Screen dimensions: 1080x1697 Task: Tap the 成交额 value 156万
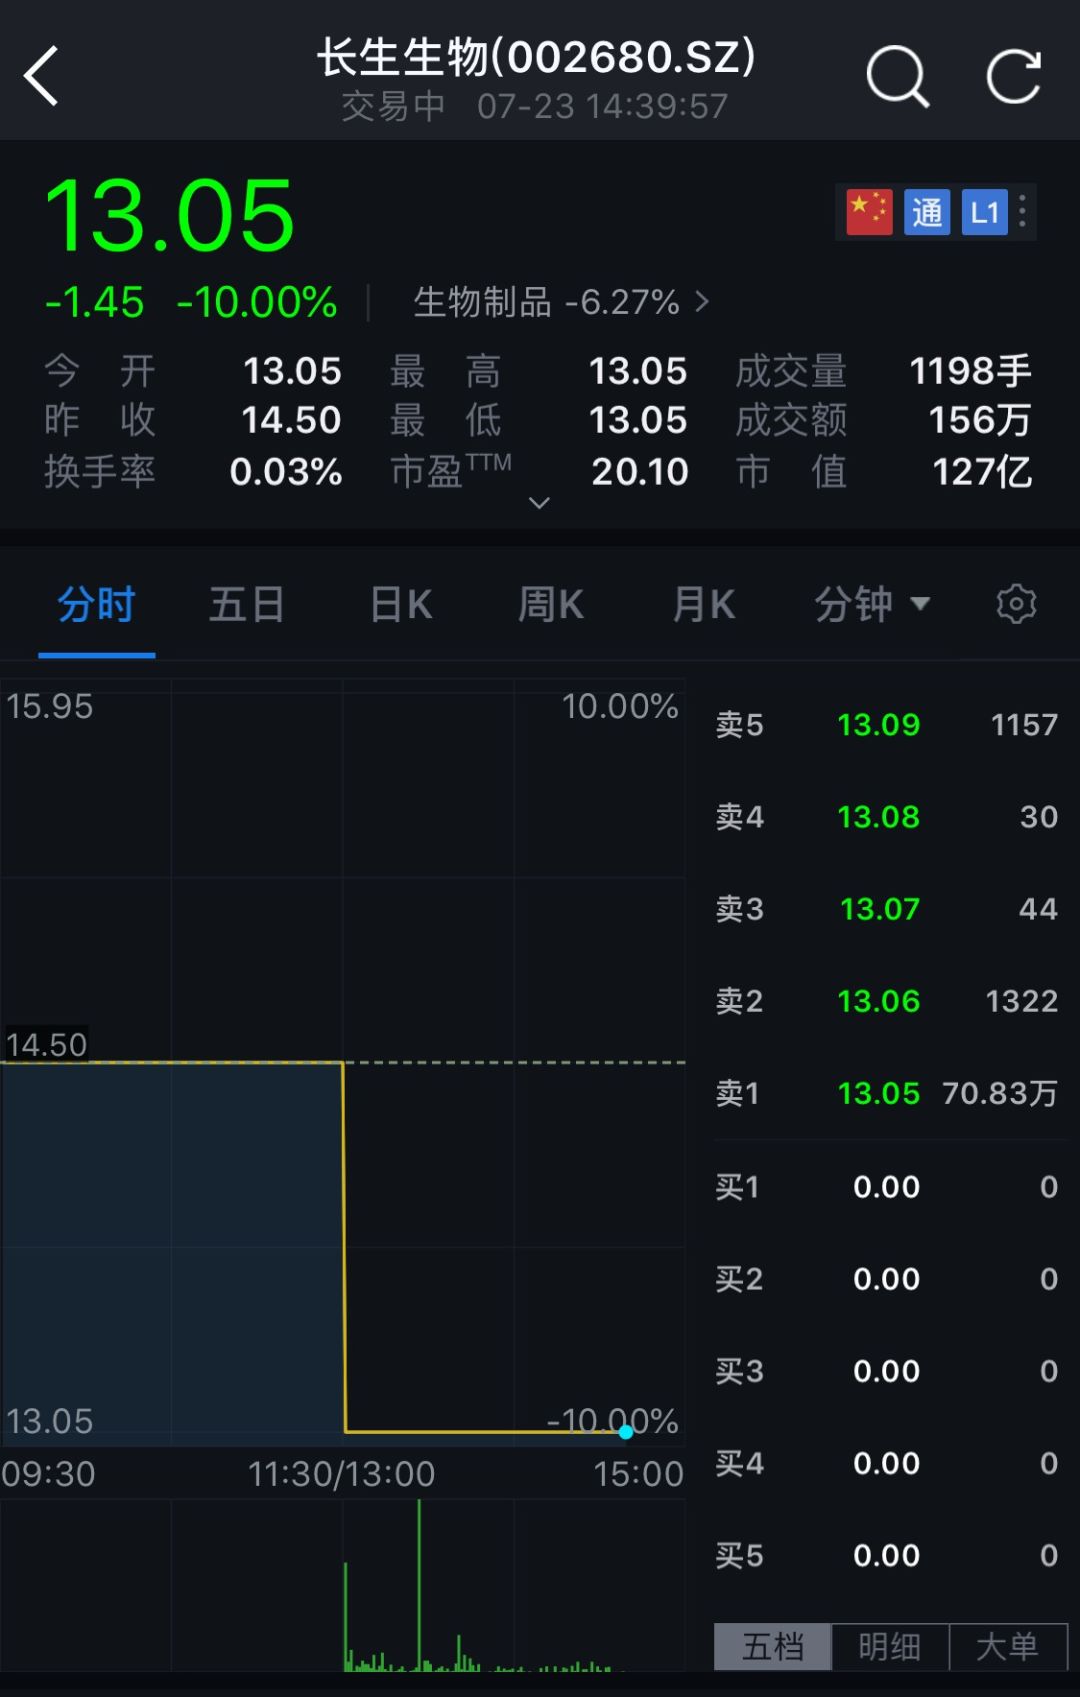pos(980,420)
